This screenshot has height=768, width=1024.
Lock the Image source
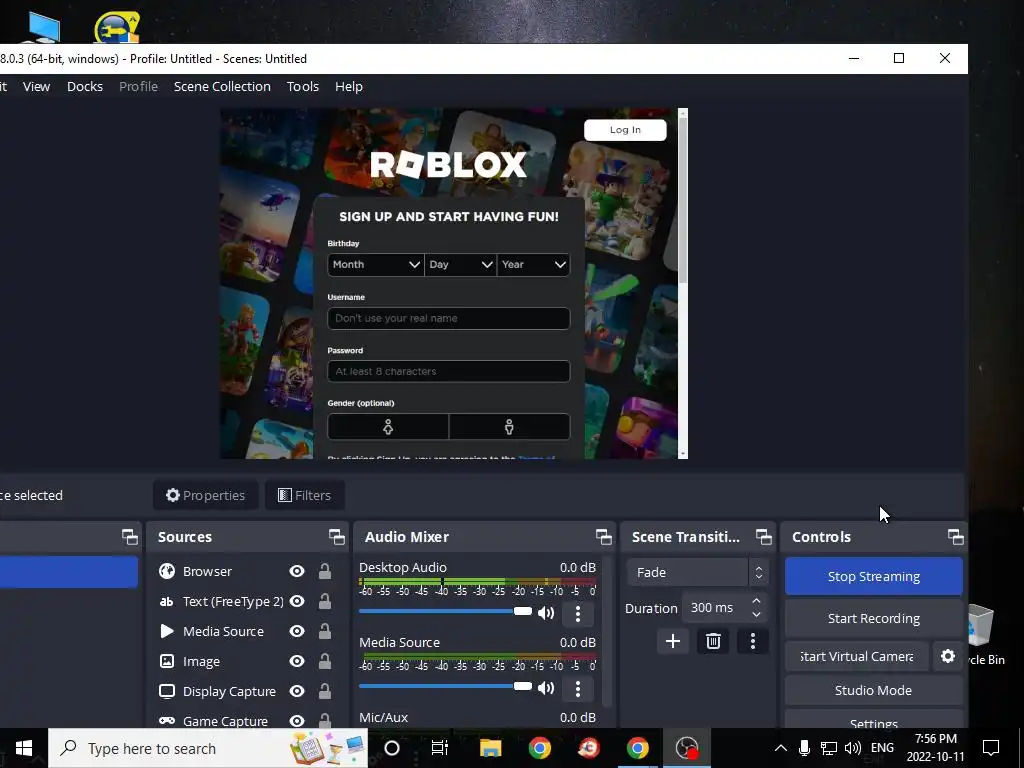click(x=325, y=662)
